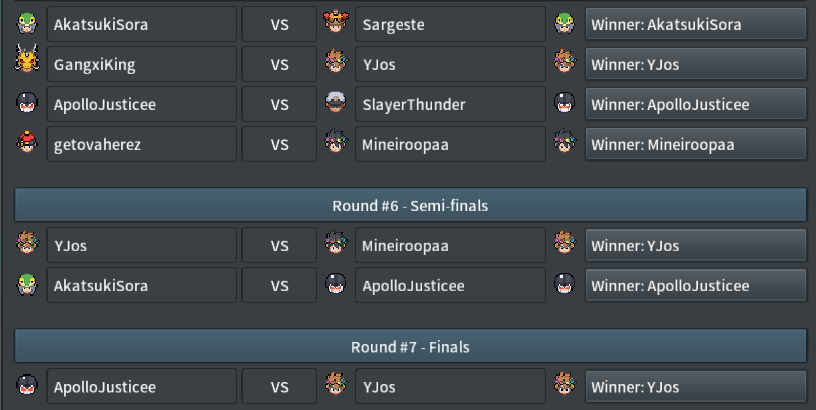
Task: Click VS between getovaherez and Mineiroopaa
Action: click(x=279, y=144)
